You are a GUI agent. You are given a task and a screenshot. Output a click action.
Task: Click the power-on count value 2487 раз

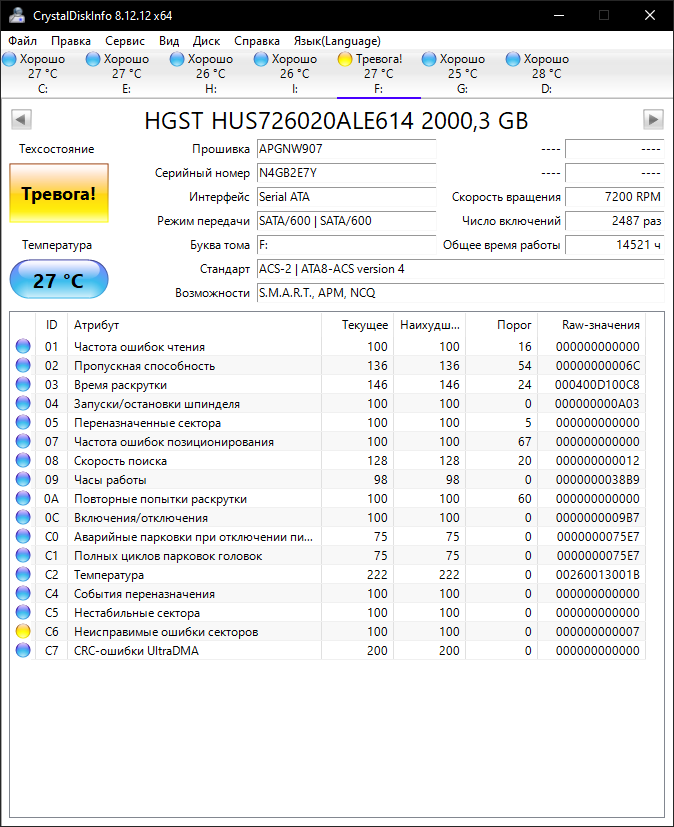pyautogui.click(x=614, y=221)
